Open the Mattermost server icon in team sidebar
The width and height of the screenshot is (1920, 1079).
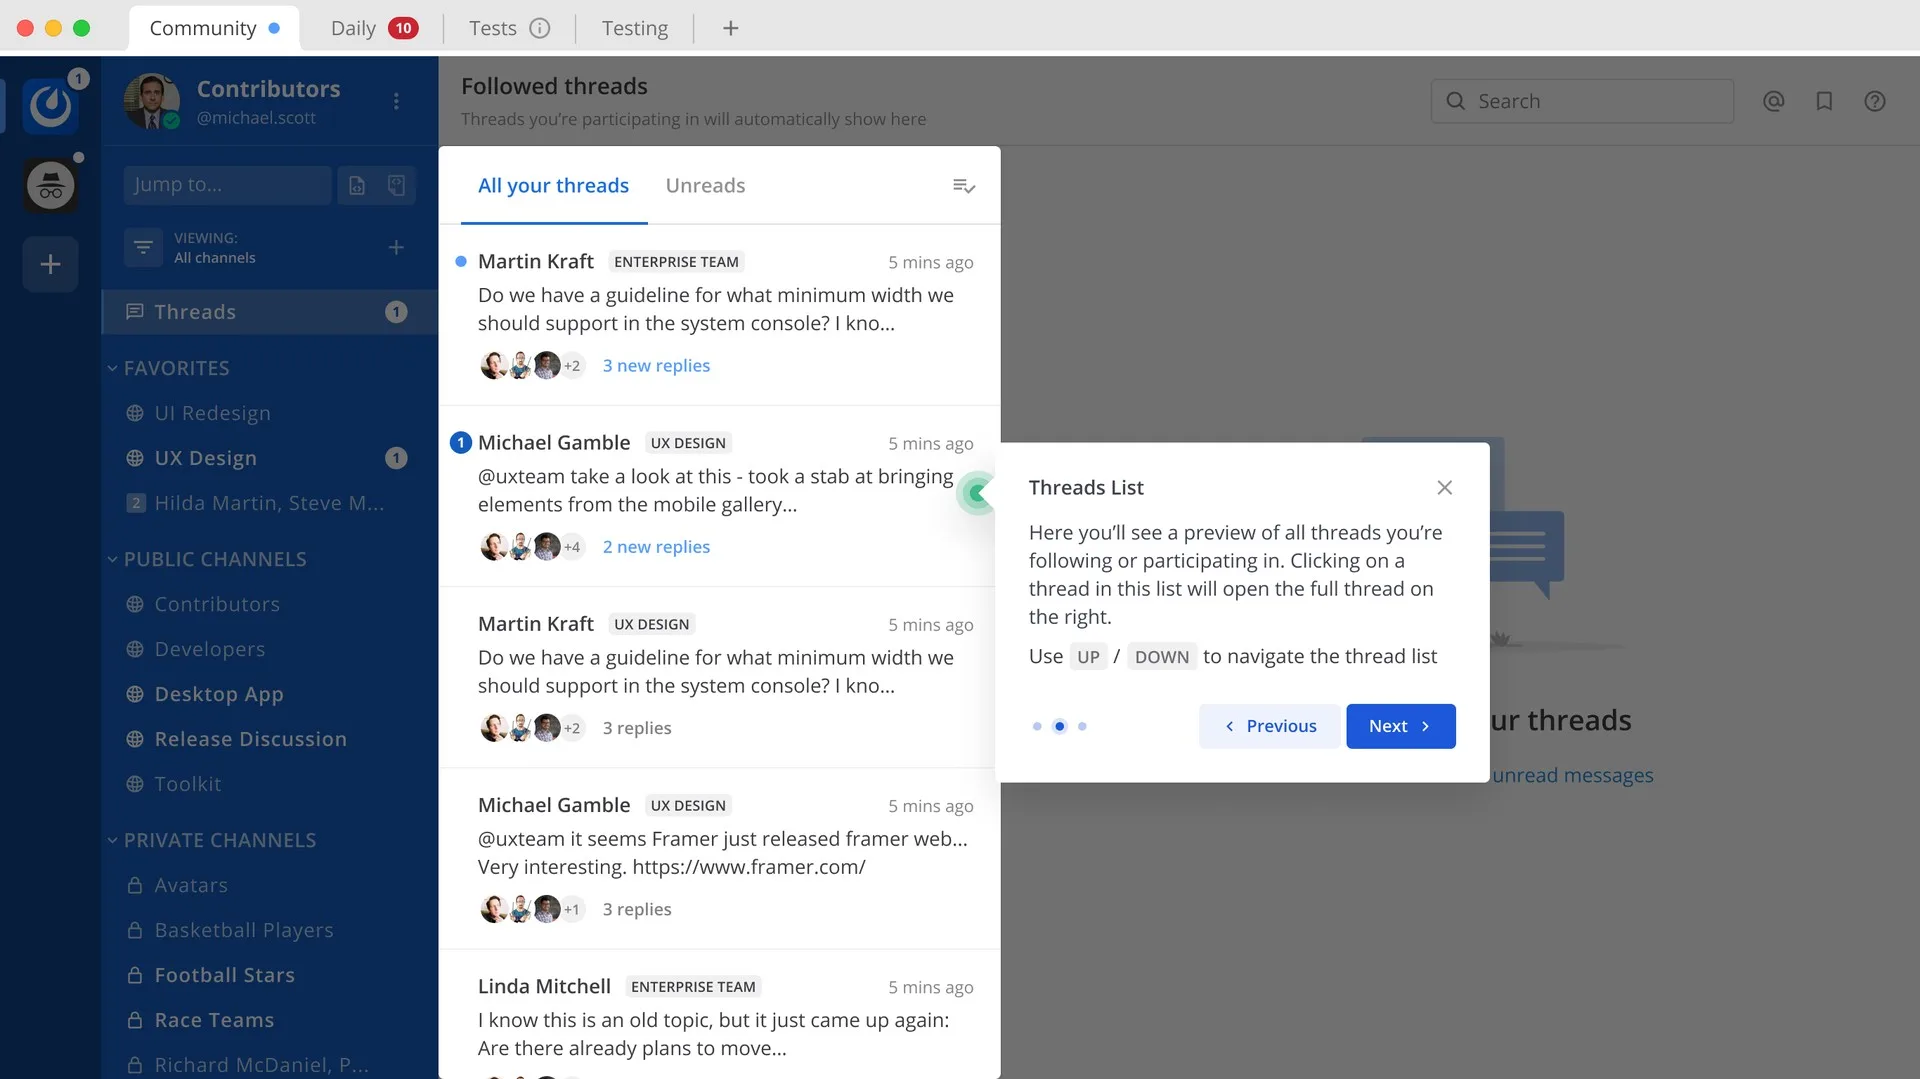pos(50,104)
